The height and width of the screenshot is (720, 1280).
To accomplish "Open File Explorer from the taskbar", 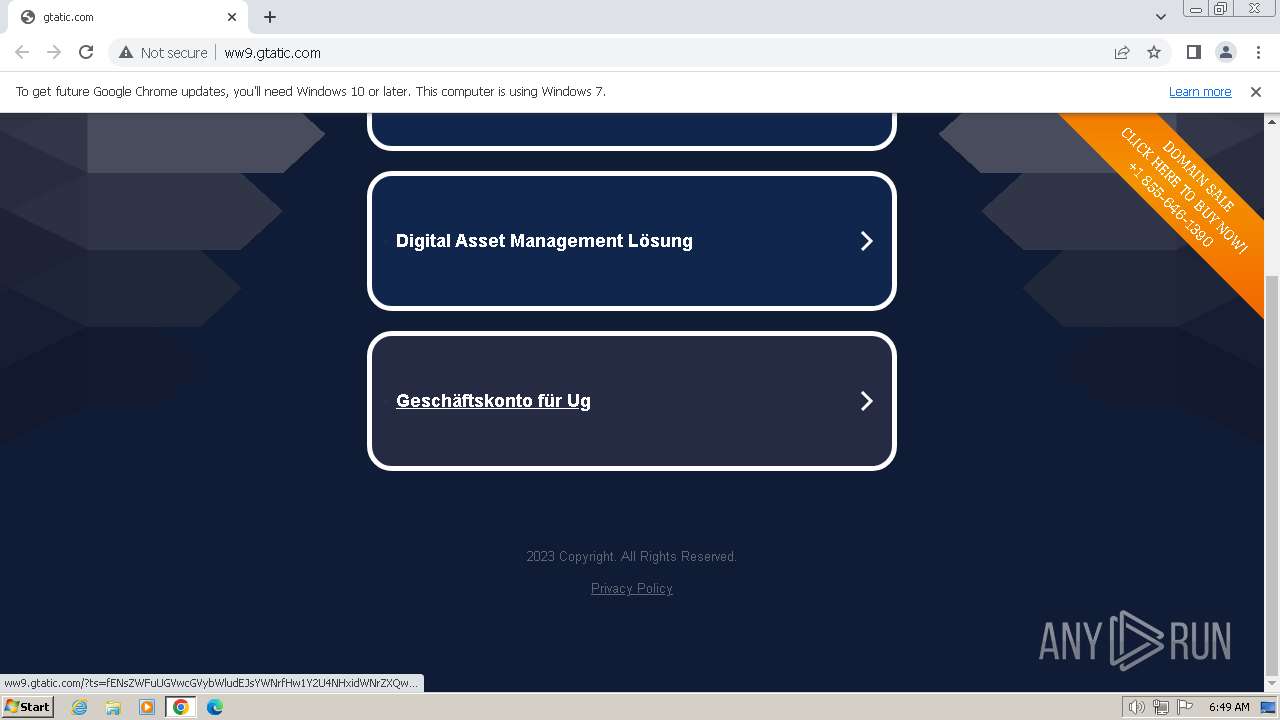I will tap(113, 707).
